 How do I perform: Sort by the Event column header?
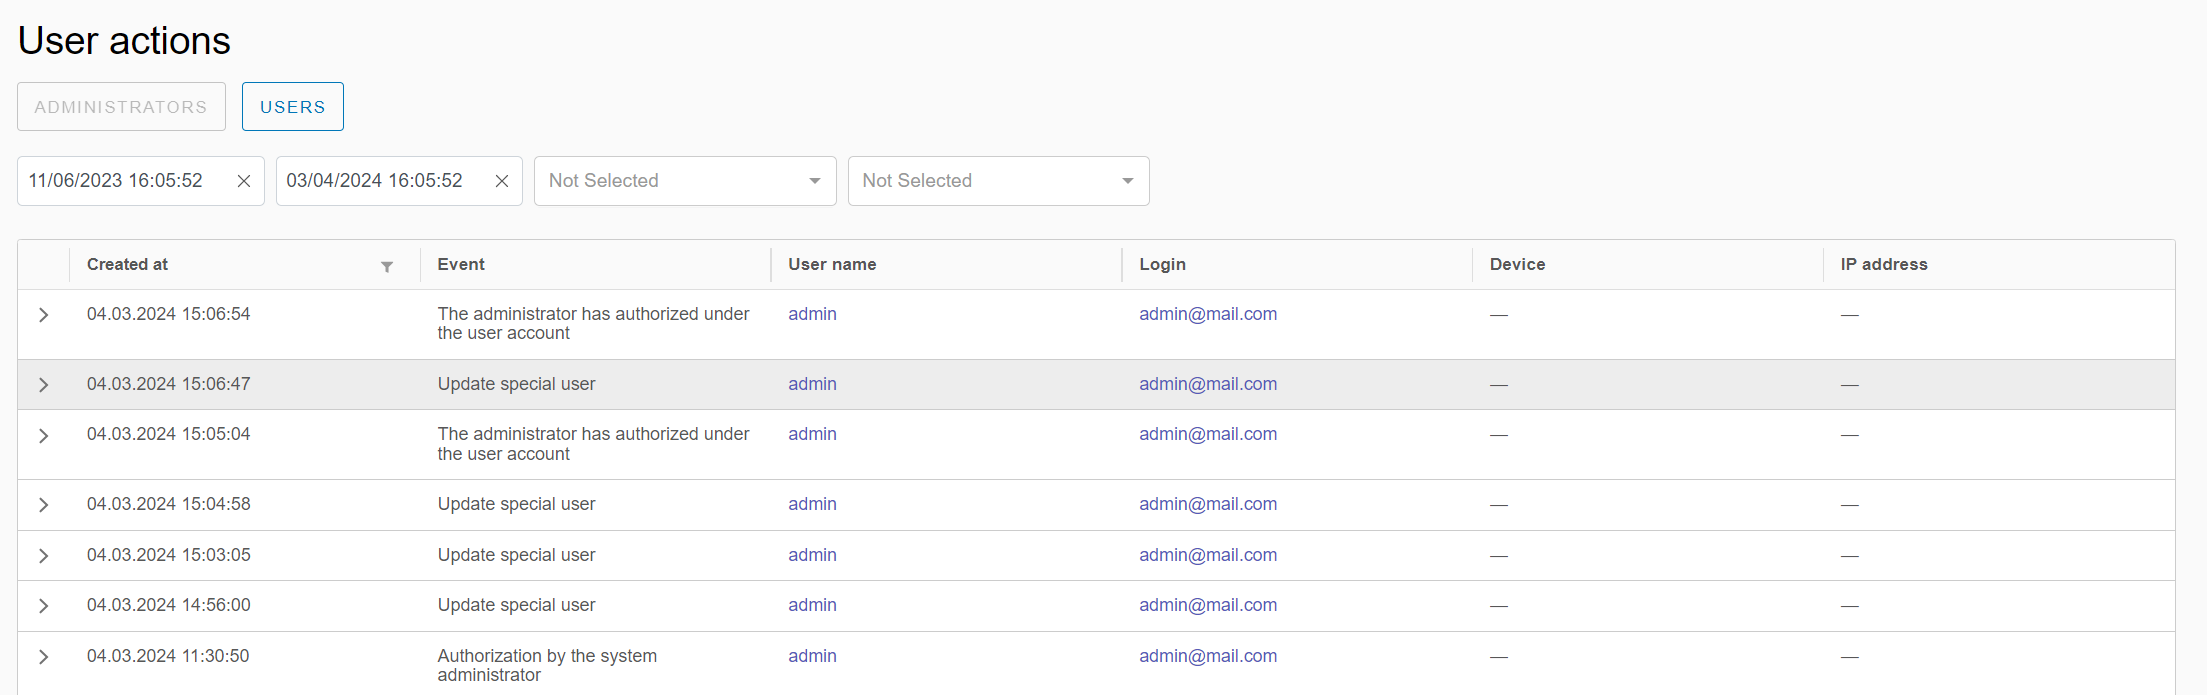[461, 265]
